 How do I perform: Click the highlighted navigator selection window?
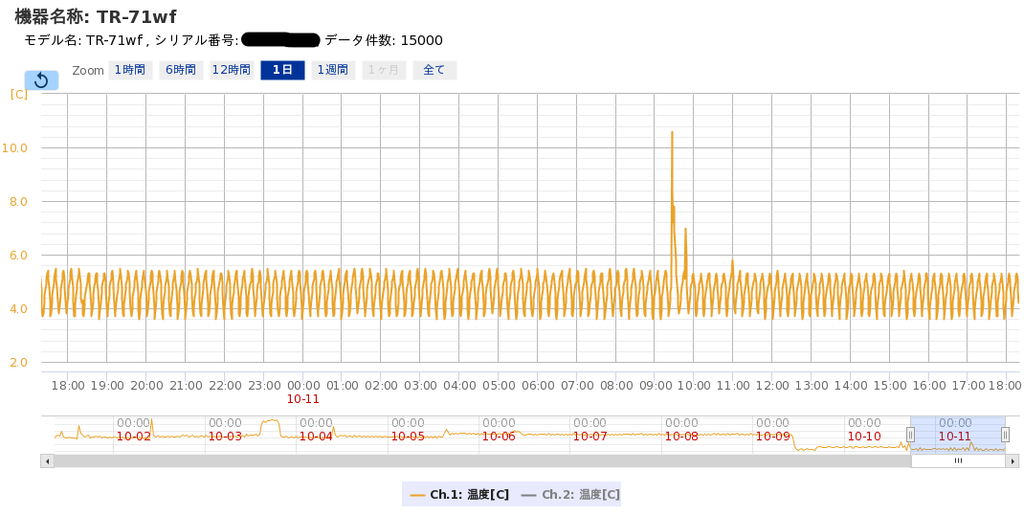958,434
